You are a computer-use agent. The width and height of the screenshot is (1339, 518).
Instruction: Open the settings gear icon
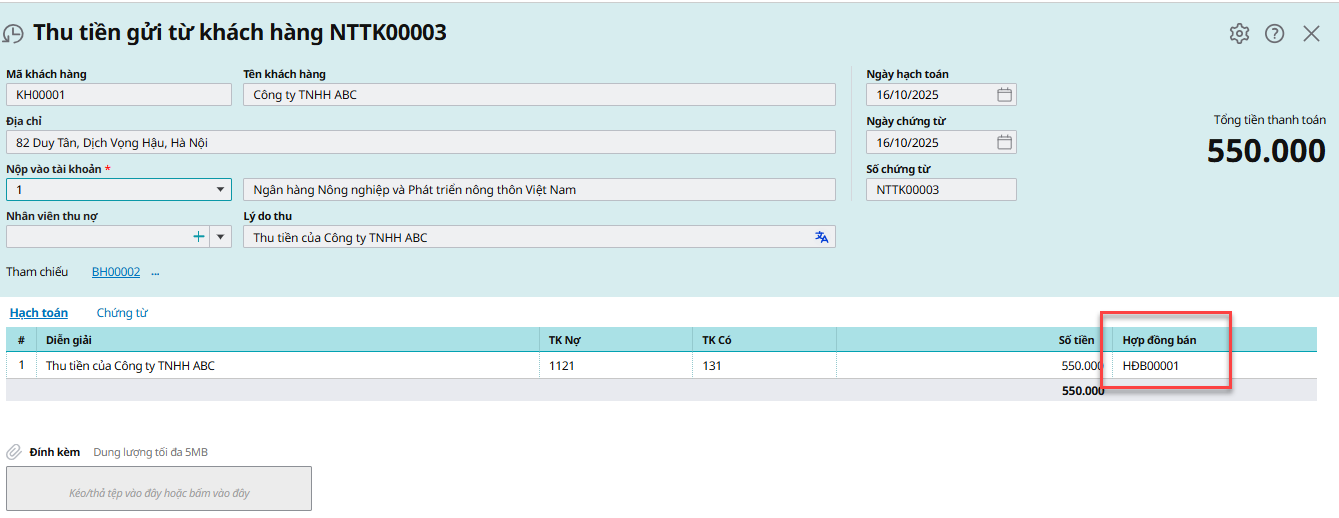point(1239,33)
